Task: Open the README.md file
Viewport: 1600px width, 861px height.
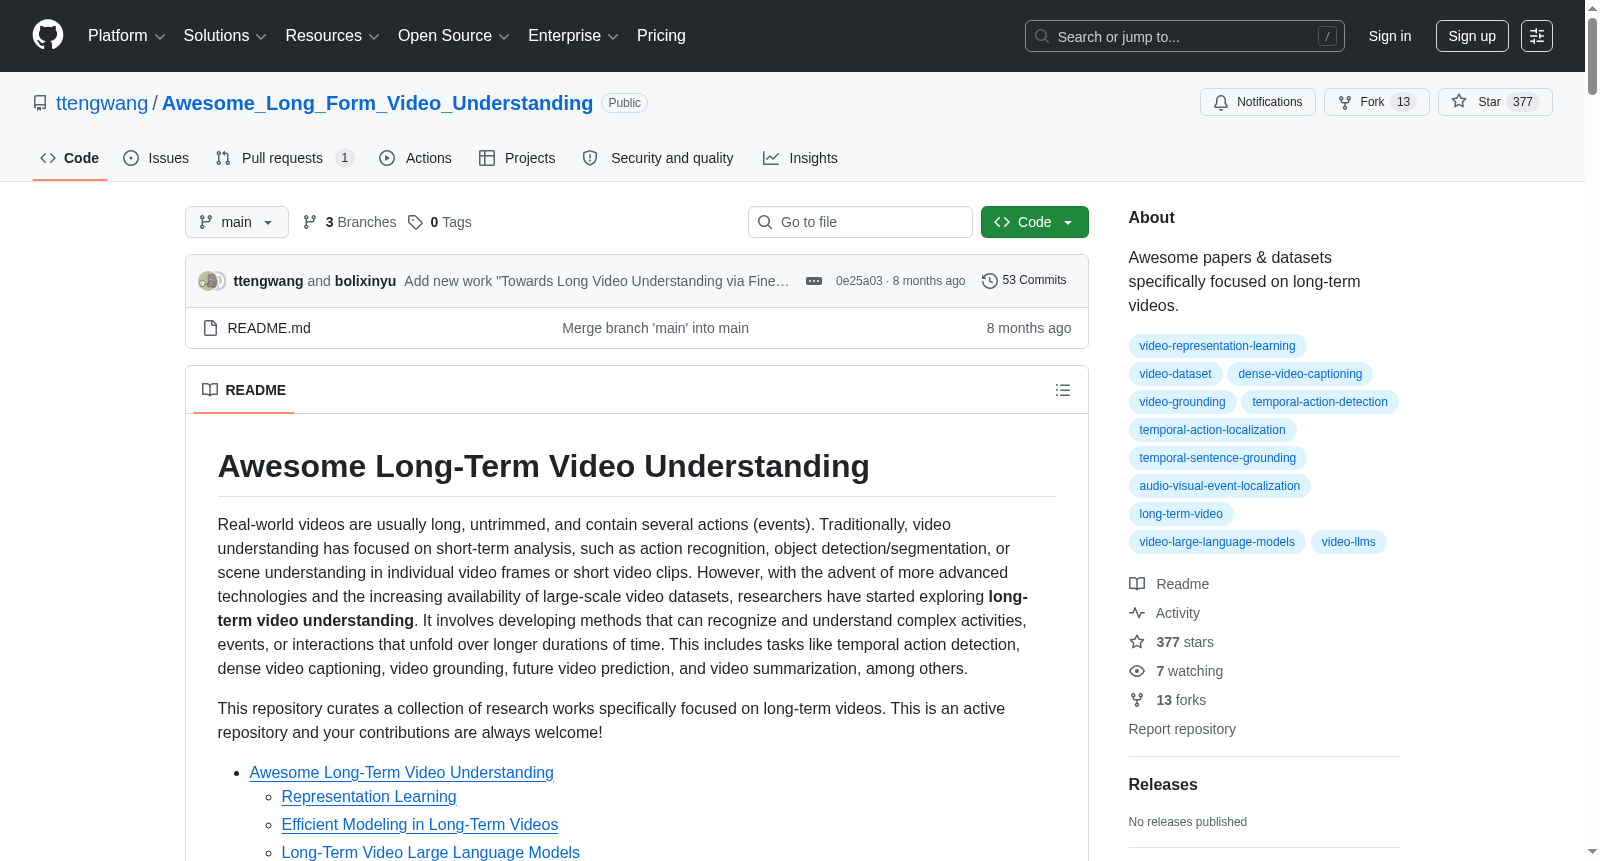Action: 269,328
